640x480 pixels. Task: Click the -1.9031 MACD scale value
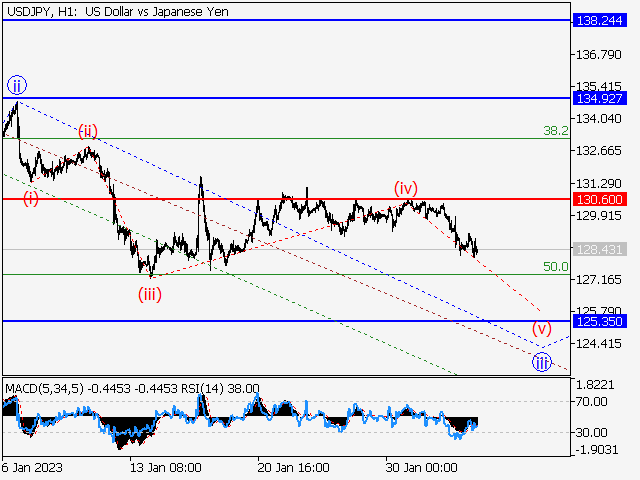[x=597, y=450]
